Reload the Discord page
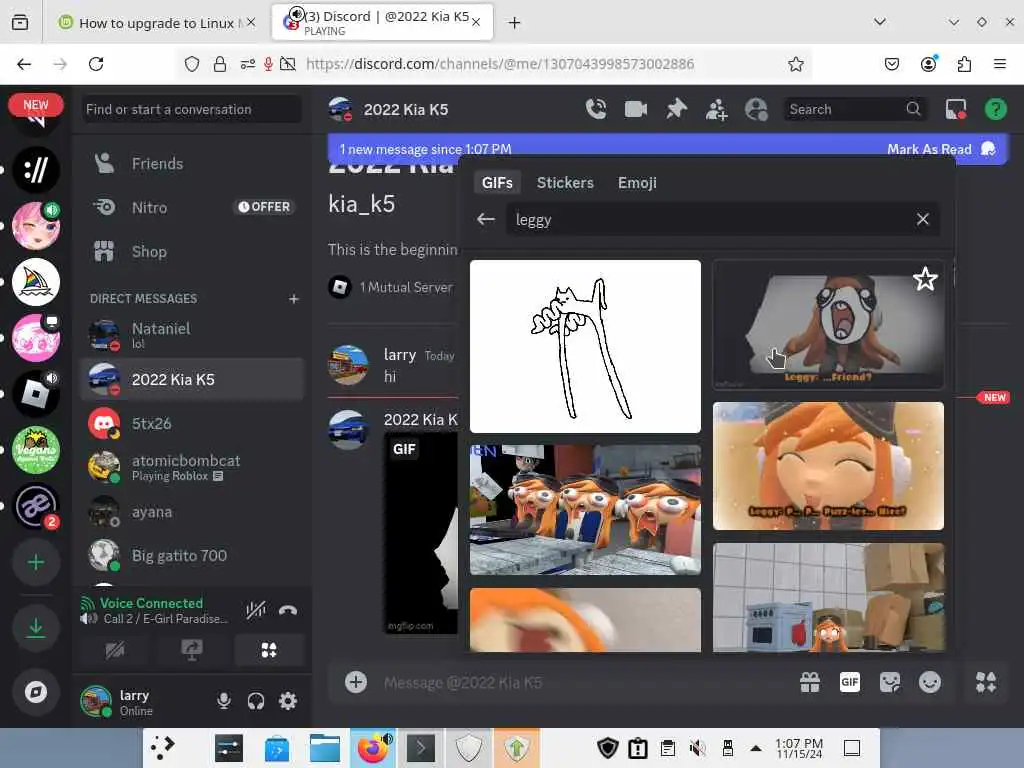This screenshot has height=768, width=1024. (x=96, y=64)
